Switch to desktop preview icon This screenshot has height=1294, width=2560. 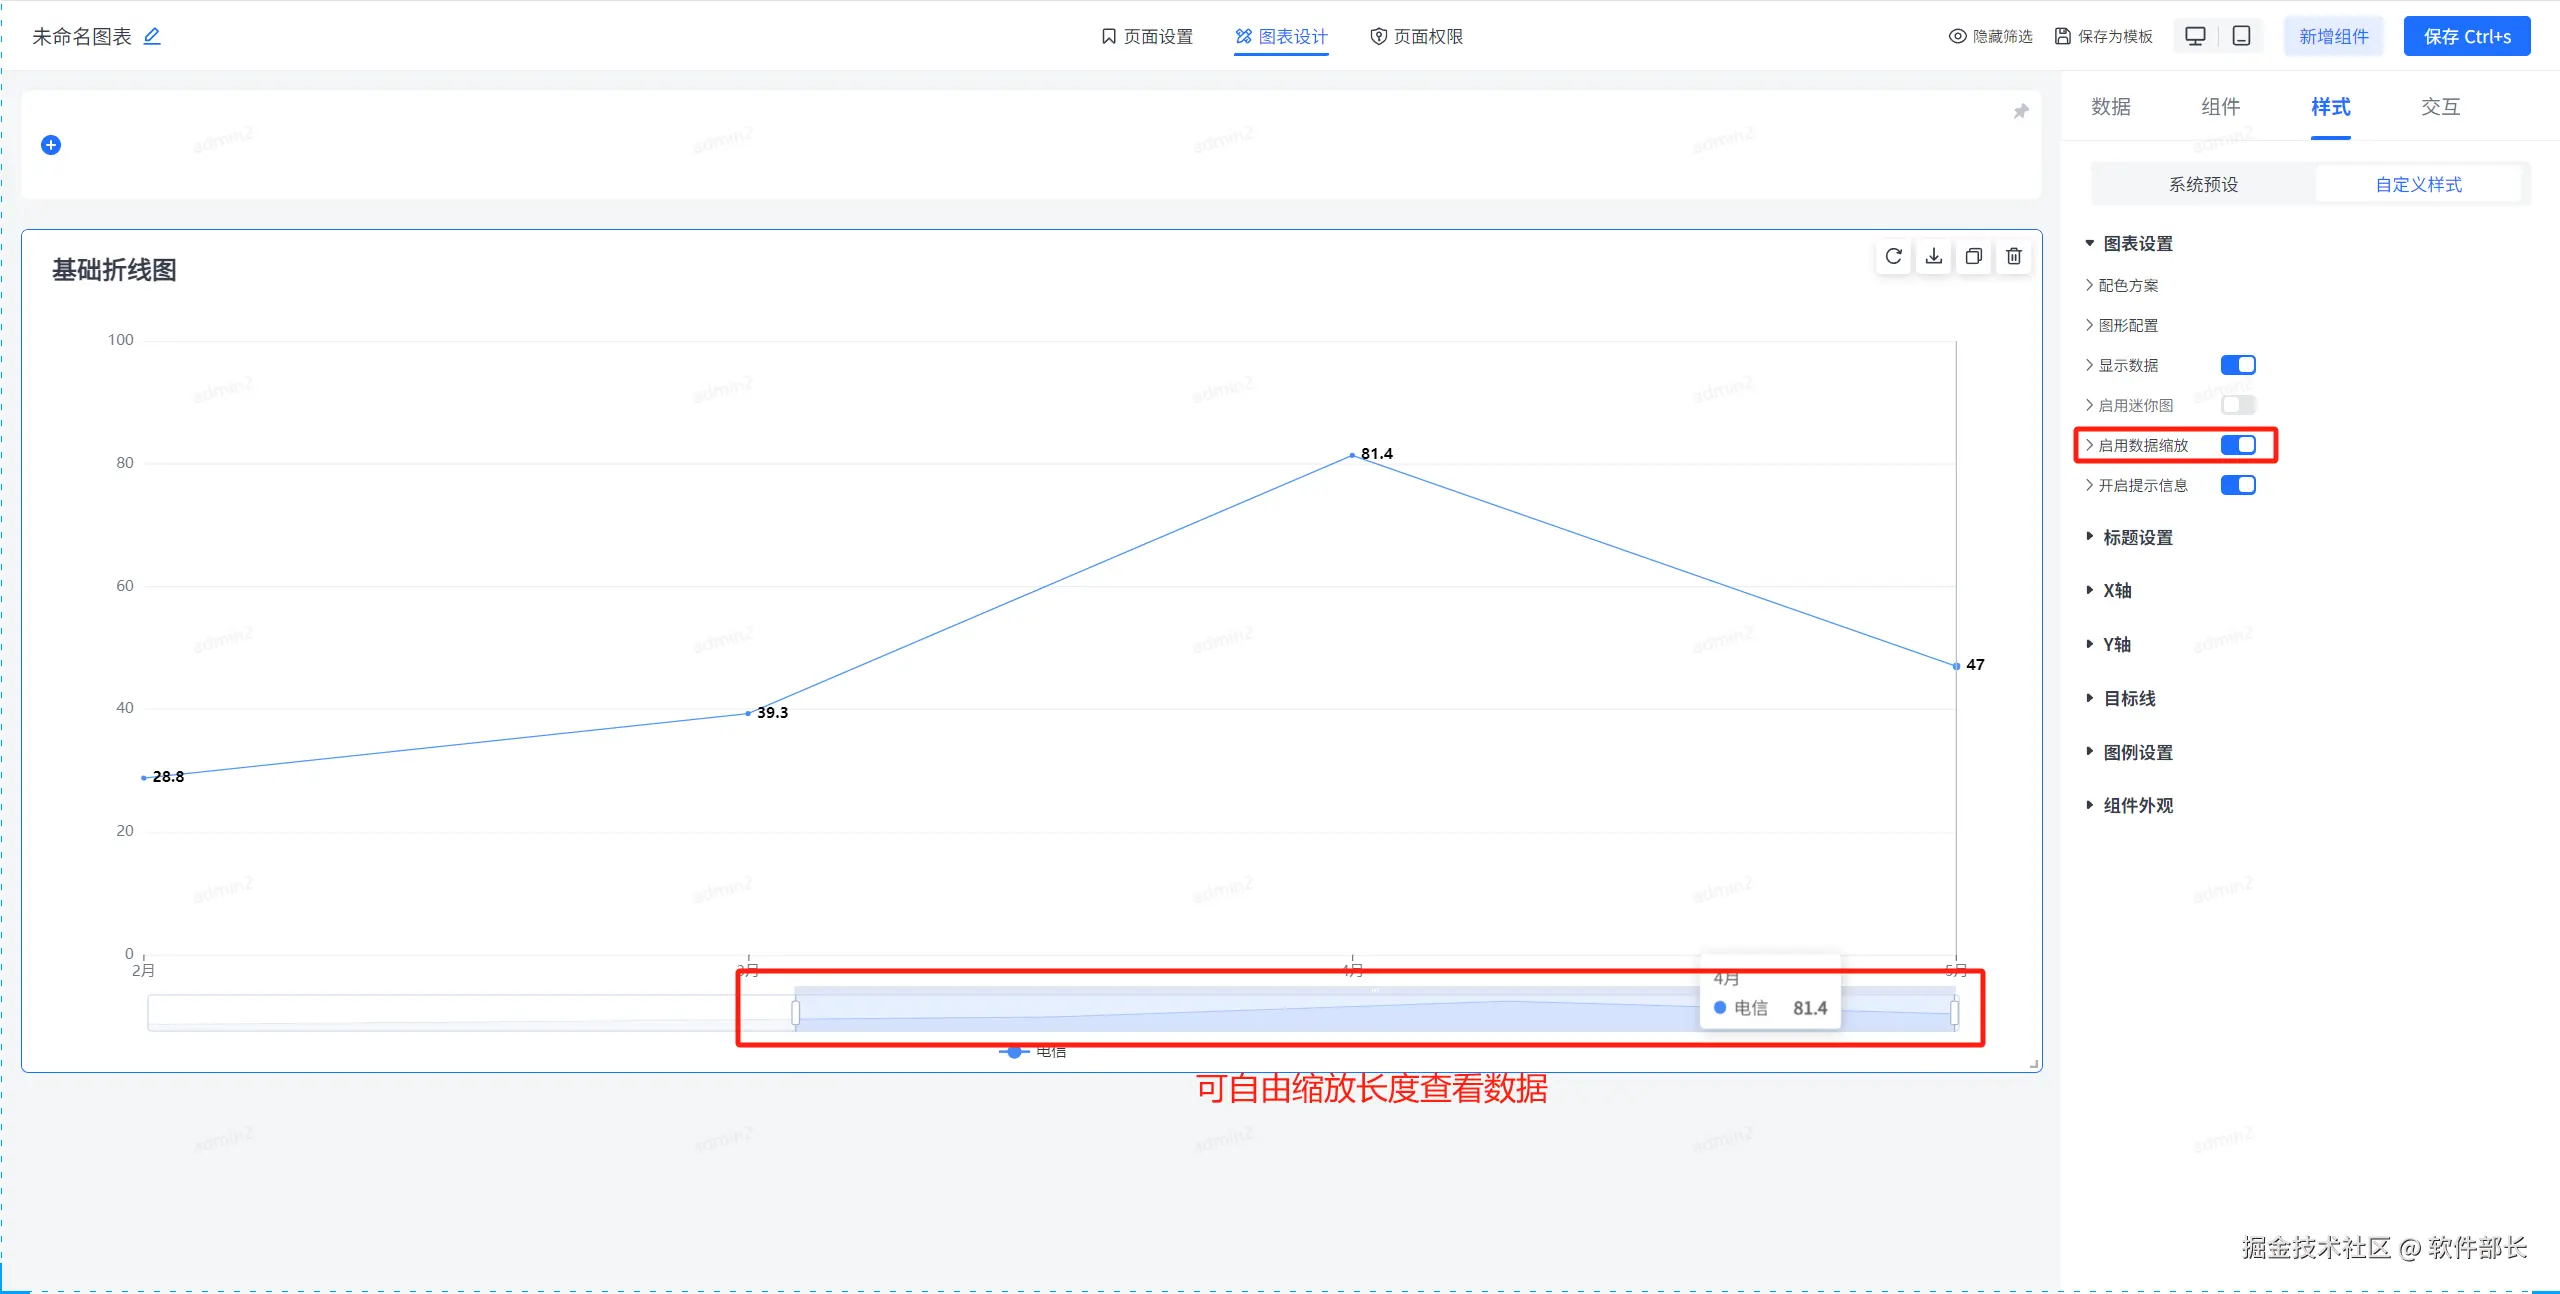point(2195,37)
